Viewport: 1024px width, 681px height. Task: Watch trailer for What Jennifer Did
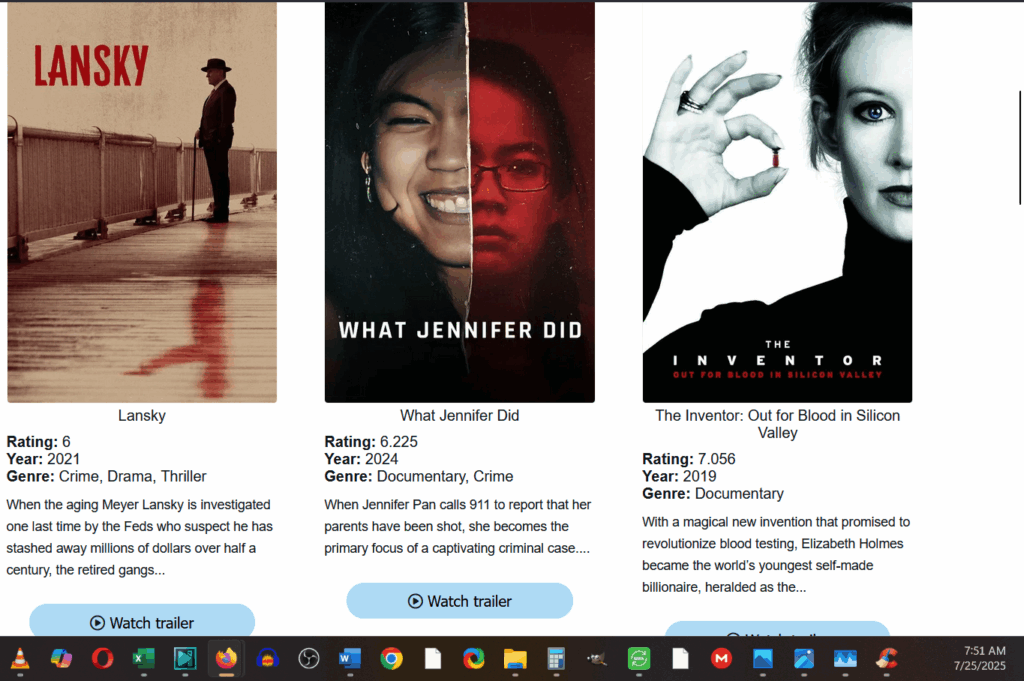point(460,601)
